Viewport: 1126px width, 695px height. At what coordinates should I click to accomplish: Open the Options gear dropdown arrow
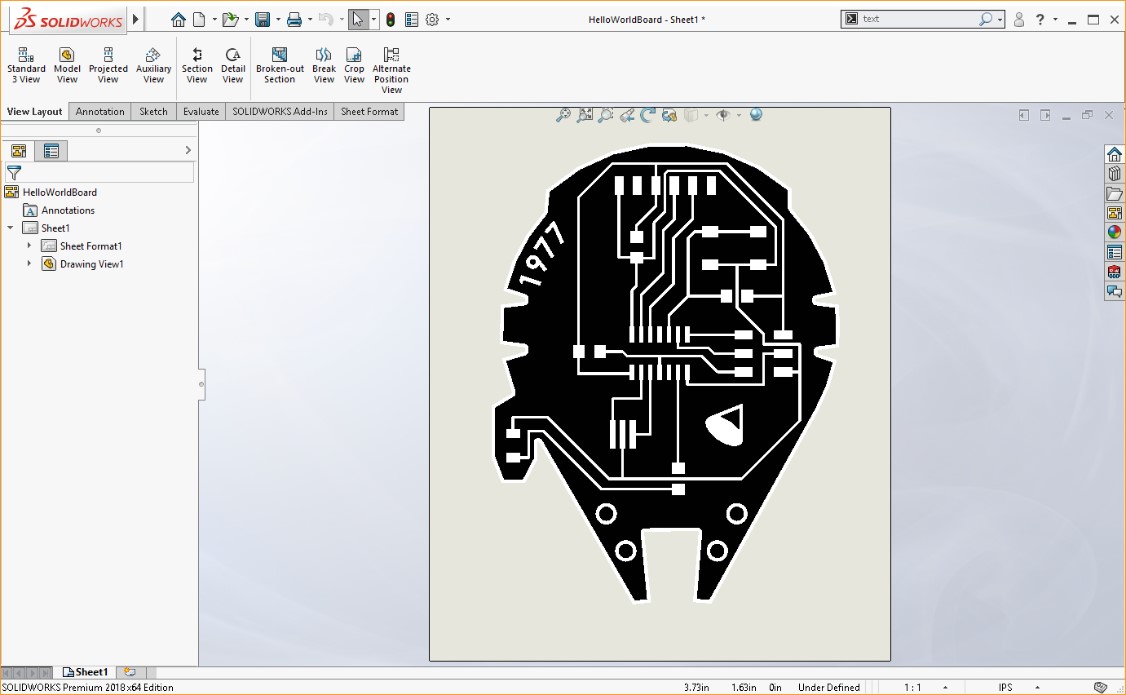(447, 19)
